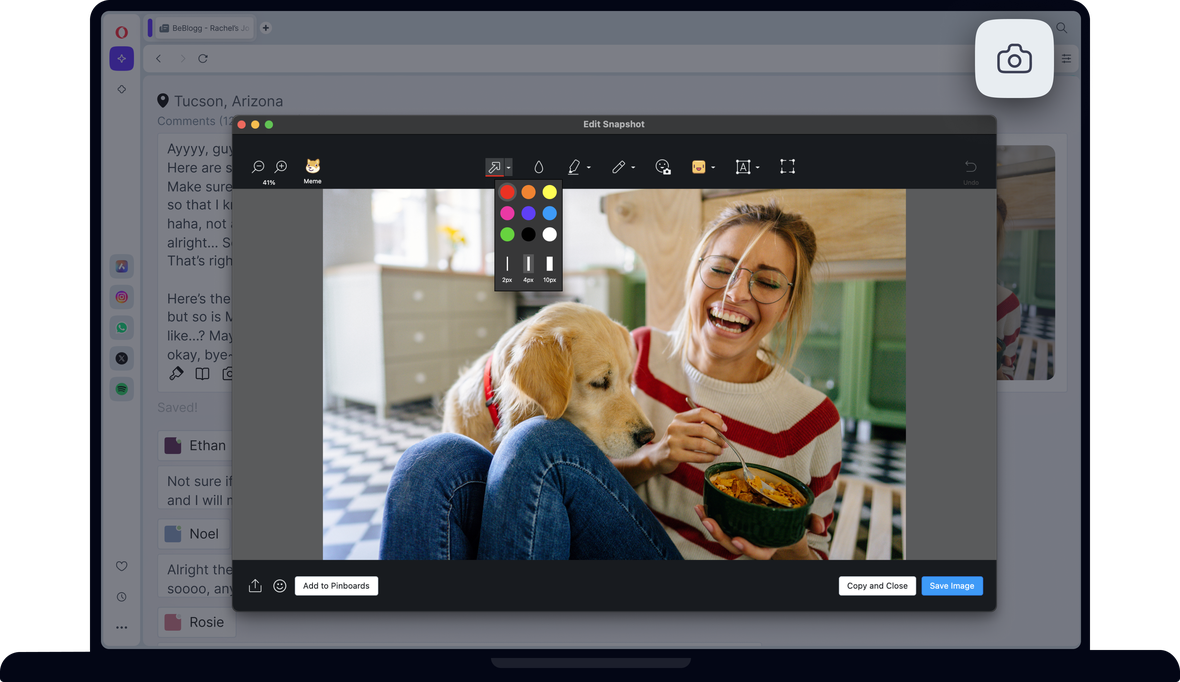Open the Bookmarks heart in sidebar
The width and height of the screenshot is (1180, 682).
click(x=121, y=566)
